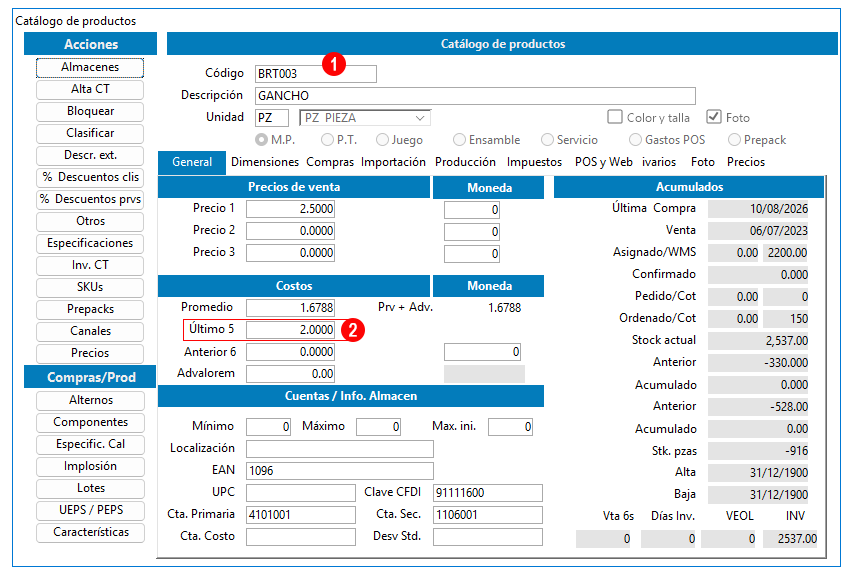
Task: Expand the PZ PIEZA unit dropdown
Action: pyautogui.click(x=419, y=118)
